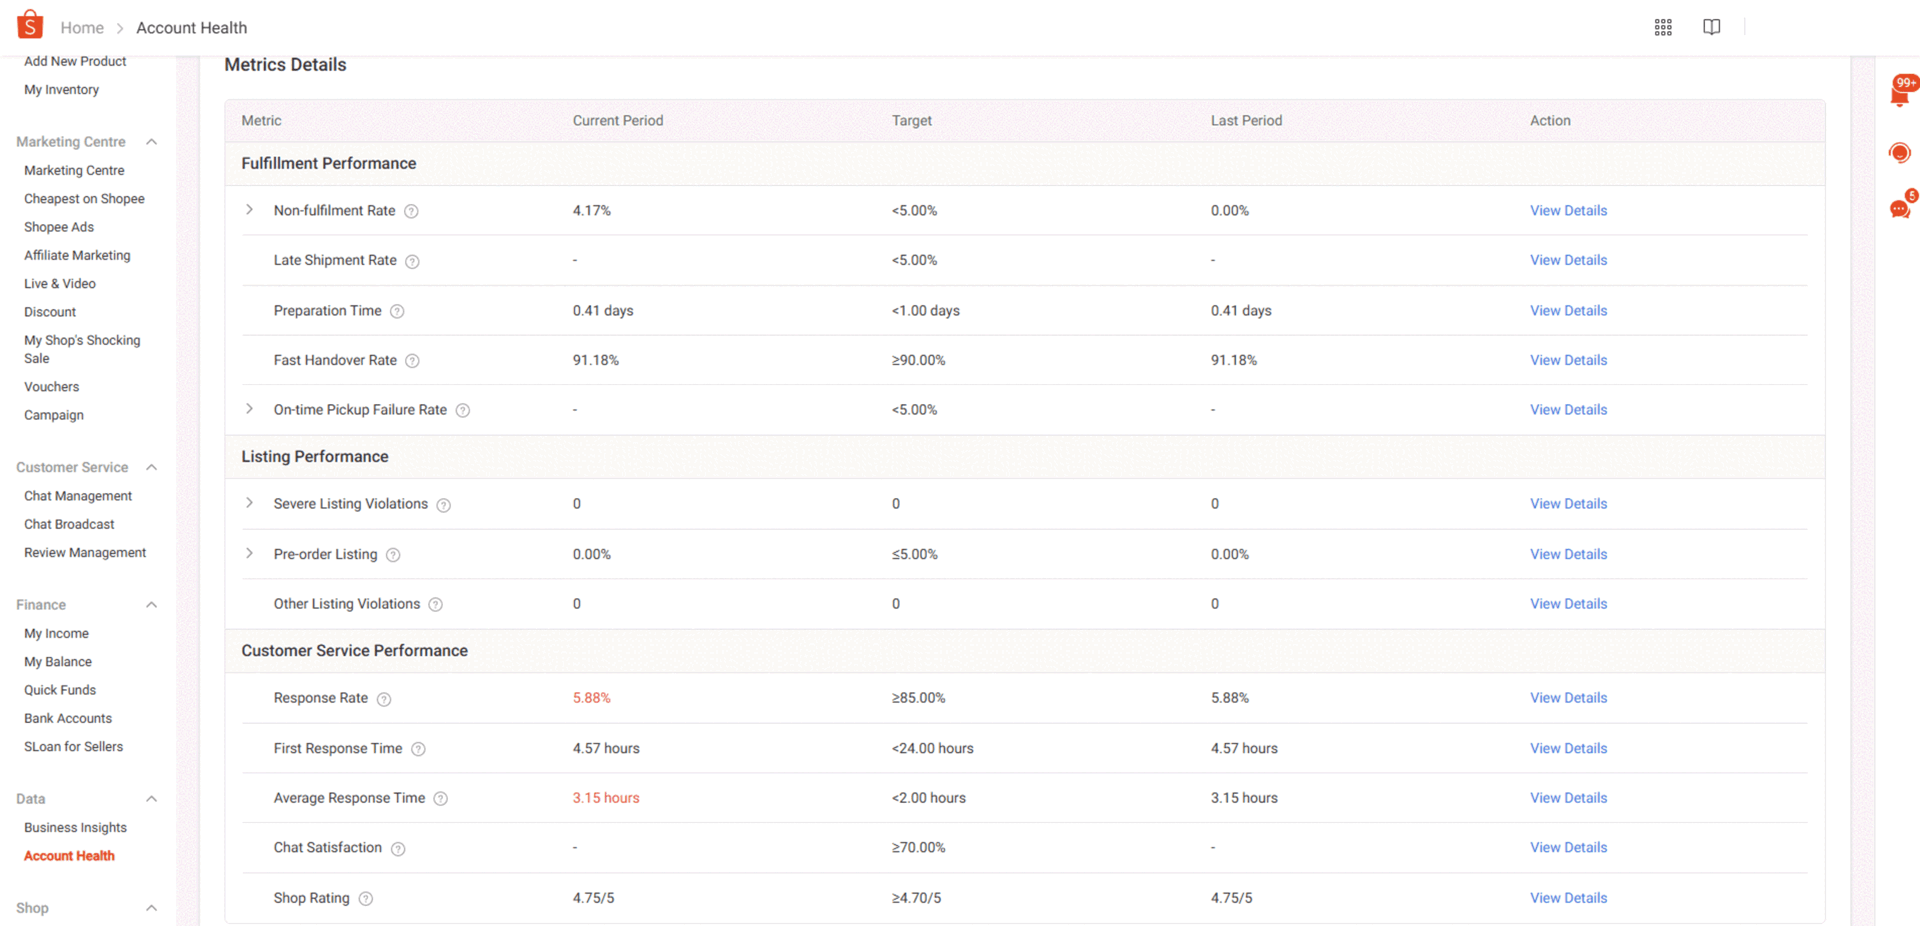This screenshot has width=1920, height=926.
Task: Click help icon beside Shop Rating
Action: pos(366,899)
